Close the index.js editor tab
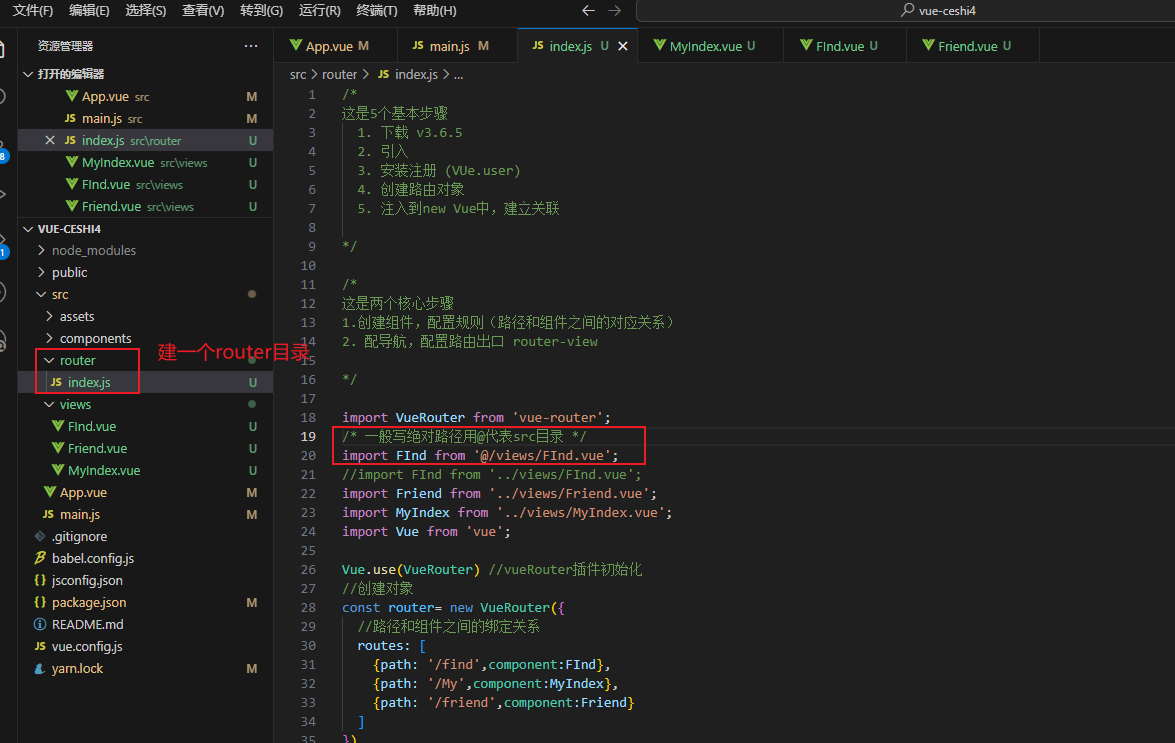1175x743 pixels. (x=623, y=46)
